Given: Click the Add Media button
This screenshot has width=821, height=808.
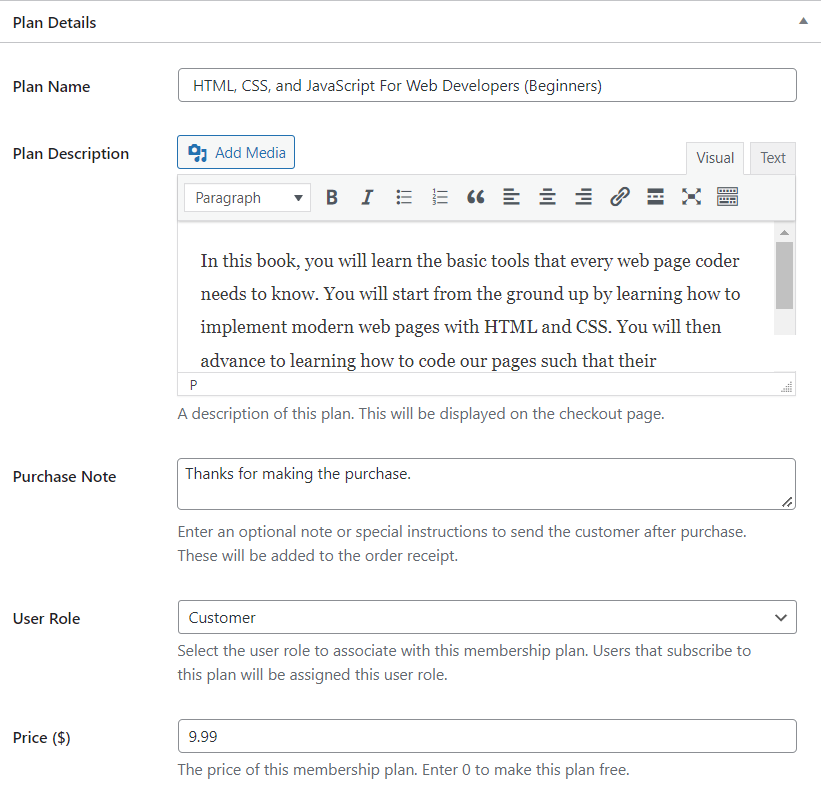Looking at the screenshot, I should [236, 152].
